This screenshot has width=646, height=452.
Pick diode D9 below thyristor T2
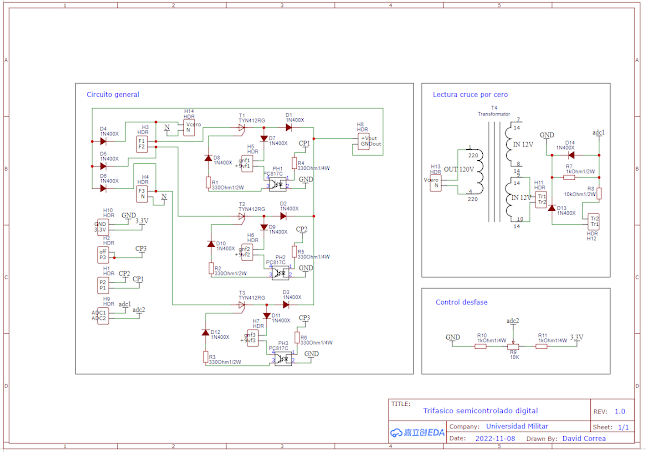[264, 227]
